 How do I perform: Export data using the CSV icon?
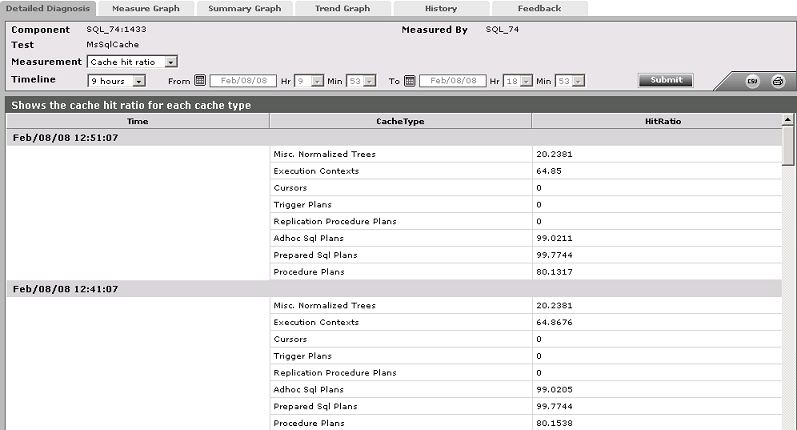(x=752, y=81)
